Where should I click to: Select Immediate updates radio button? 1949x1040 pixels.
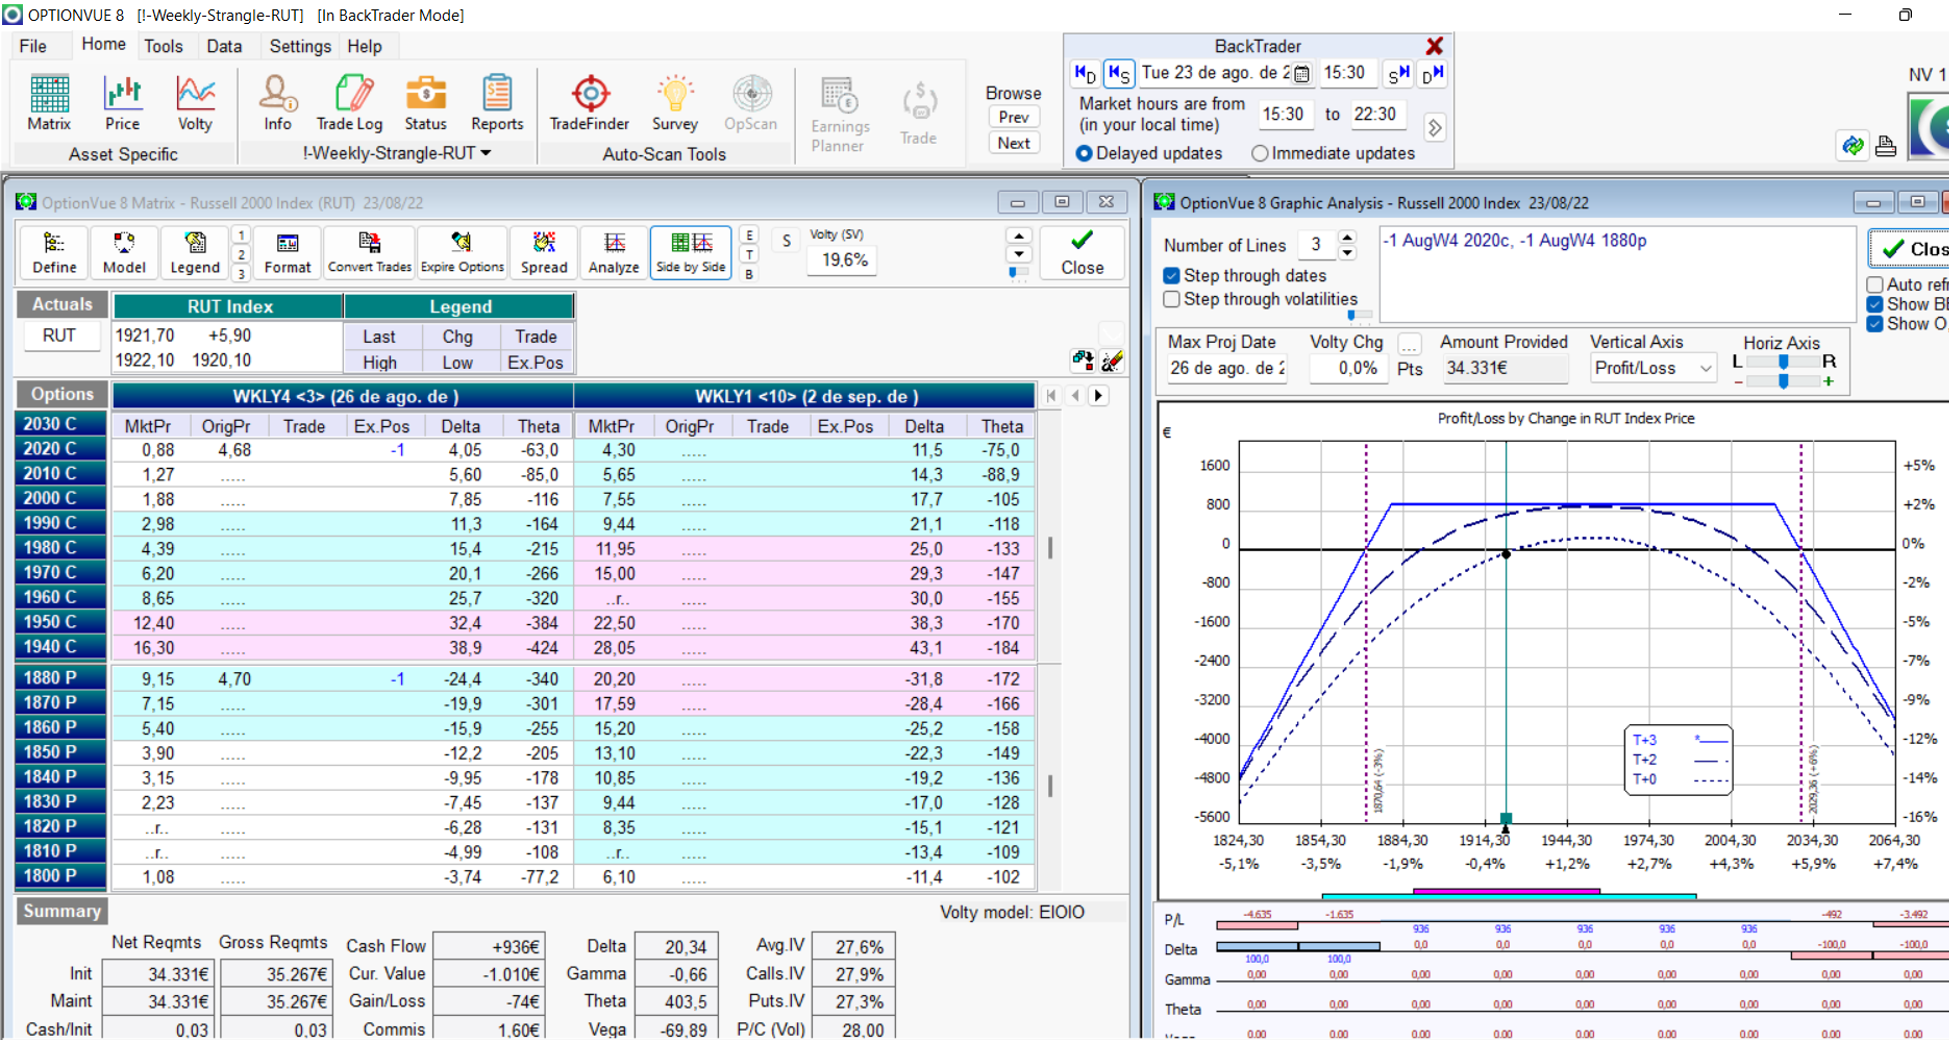[1260, 153]
